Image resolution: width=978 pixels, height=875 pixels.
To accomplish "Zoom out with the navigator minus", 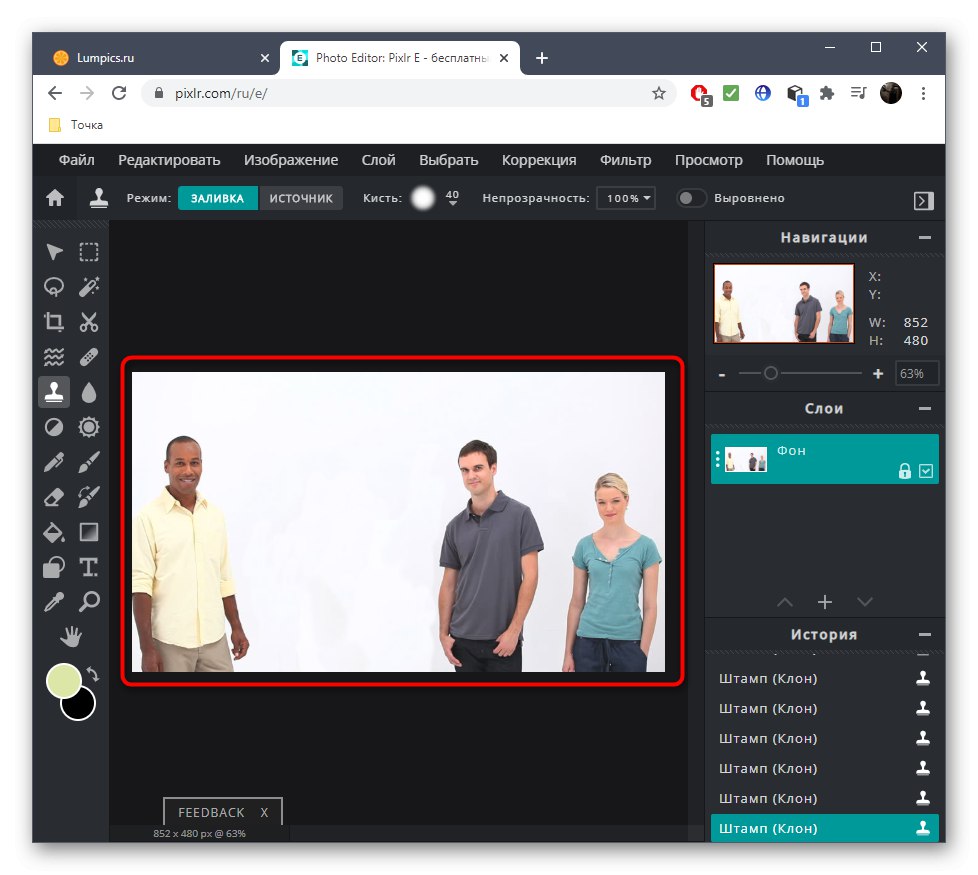I will [722, 374].
